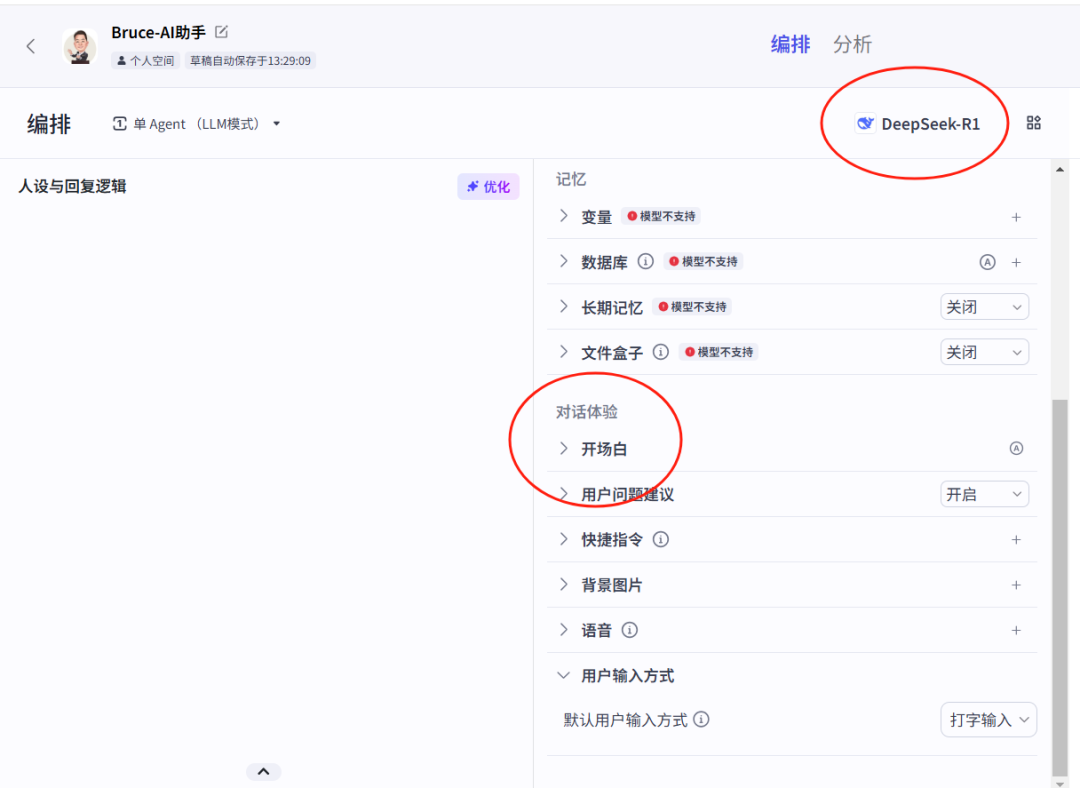
Task: Click the 记忆 section heading
Action: [571, 179]
